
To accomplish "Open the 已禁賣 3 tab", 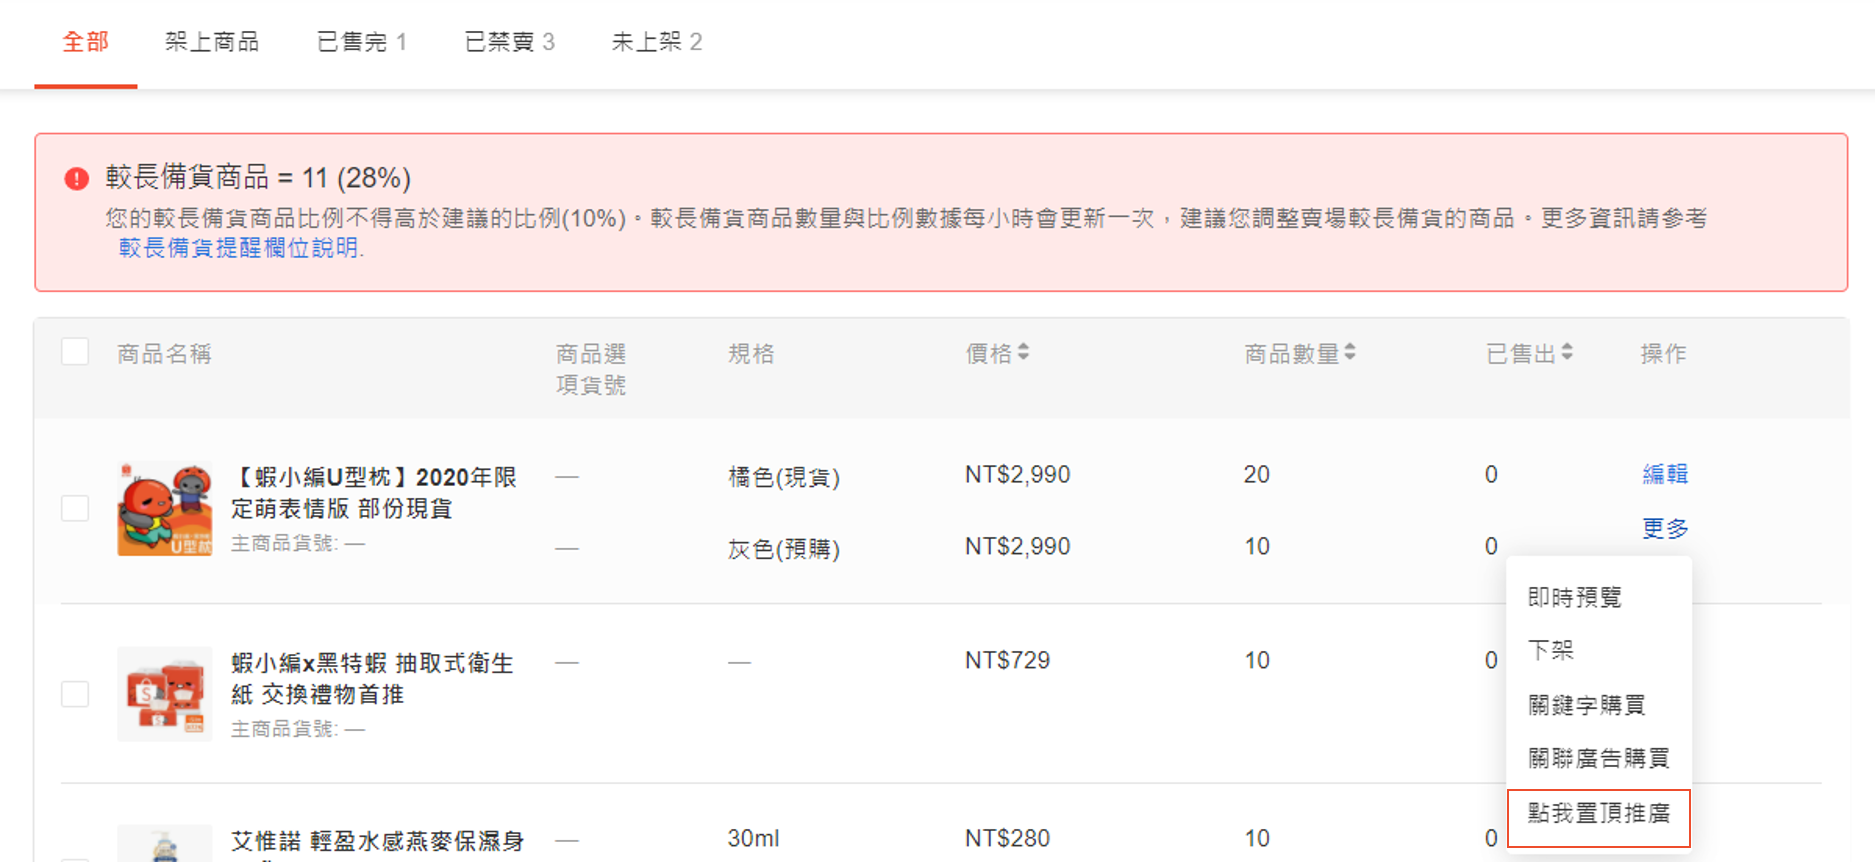I will 509,42.
